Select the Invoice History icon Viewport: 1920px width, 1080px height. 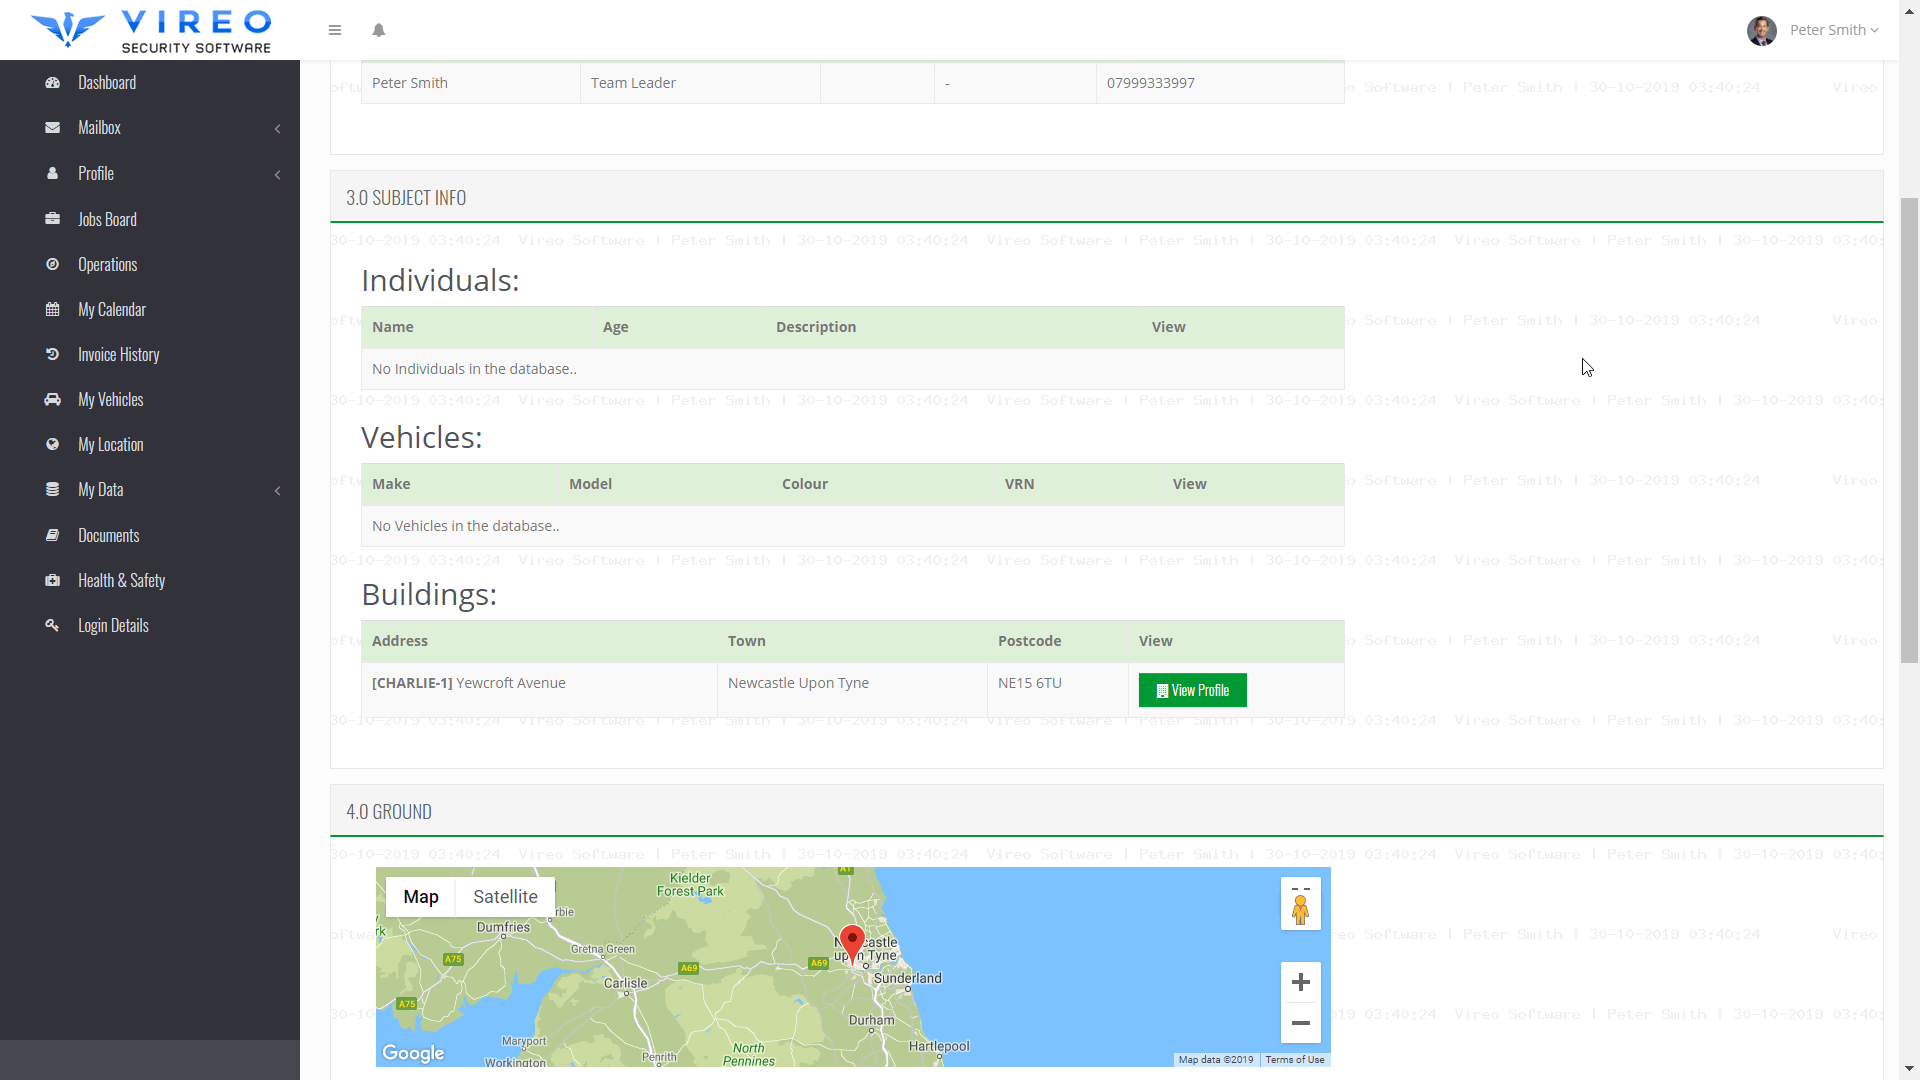click(52, 354)
